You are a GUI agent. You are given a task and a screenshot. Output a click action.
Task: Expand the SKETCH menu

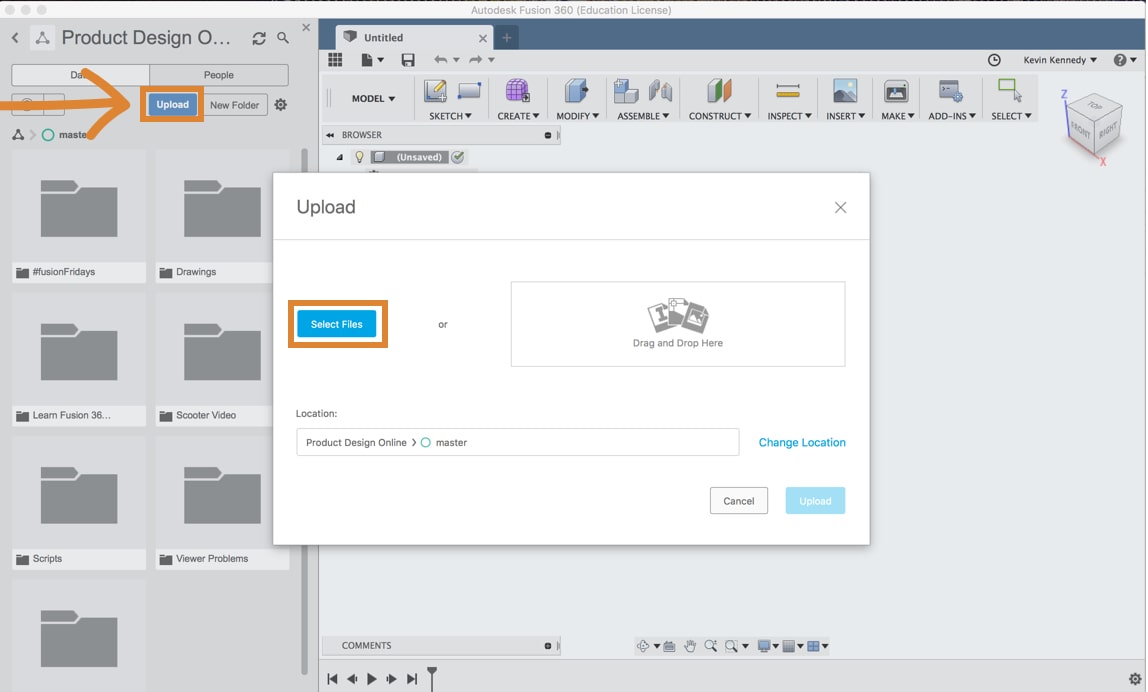pyautogui.click(x=450, y=116)
